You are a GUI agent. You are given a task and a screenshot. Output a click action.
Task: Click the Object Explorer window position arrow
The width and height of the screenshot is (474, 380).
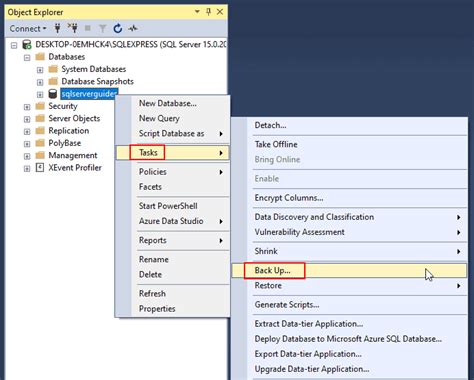(x=197, y=12)
